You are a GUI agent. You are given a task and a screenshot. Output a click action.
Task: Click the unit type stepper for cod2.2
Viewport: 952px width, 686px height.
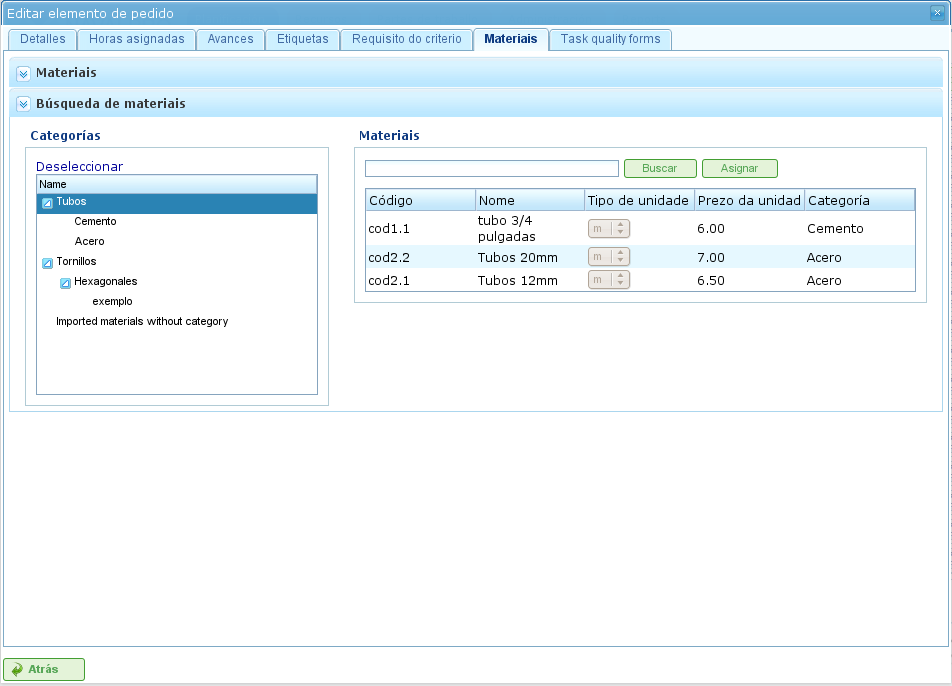(x=620, y=258)
